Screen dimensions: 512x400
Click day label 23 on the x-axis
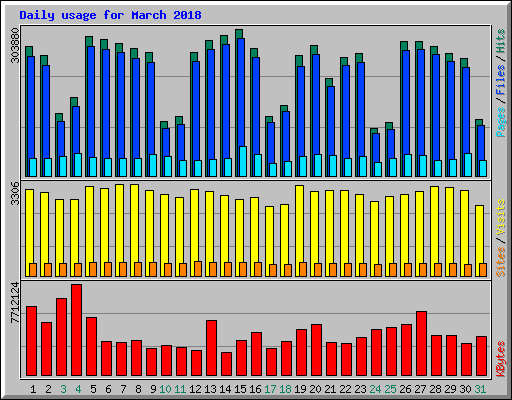click(360, 389)
